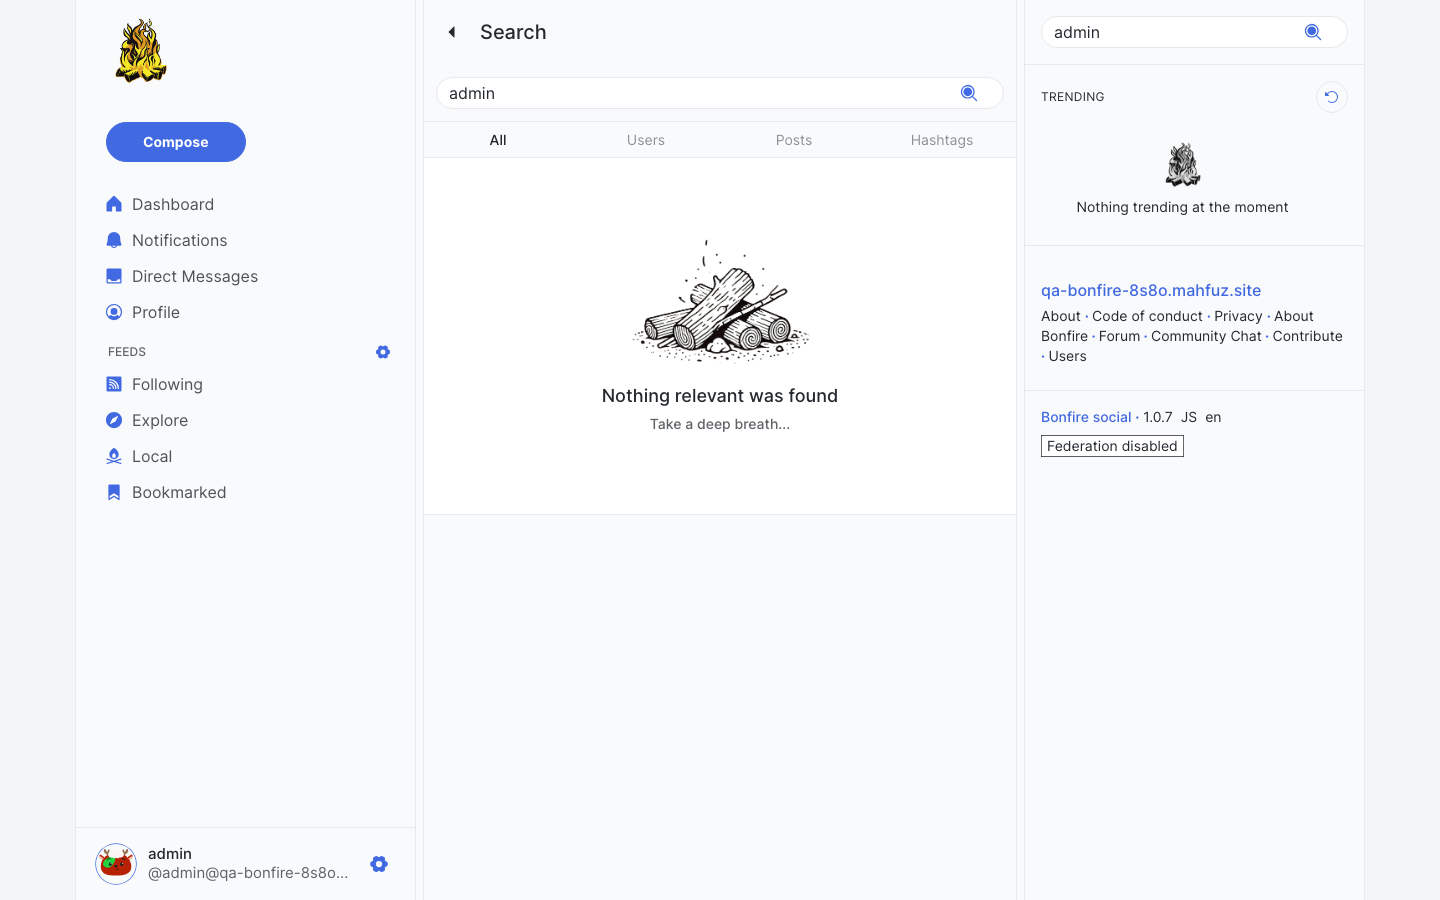Click the 'Nothing trending at the moment' text

click(1182, 207)
